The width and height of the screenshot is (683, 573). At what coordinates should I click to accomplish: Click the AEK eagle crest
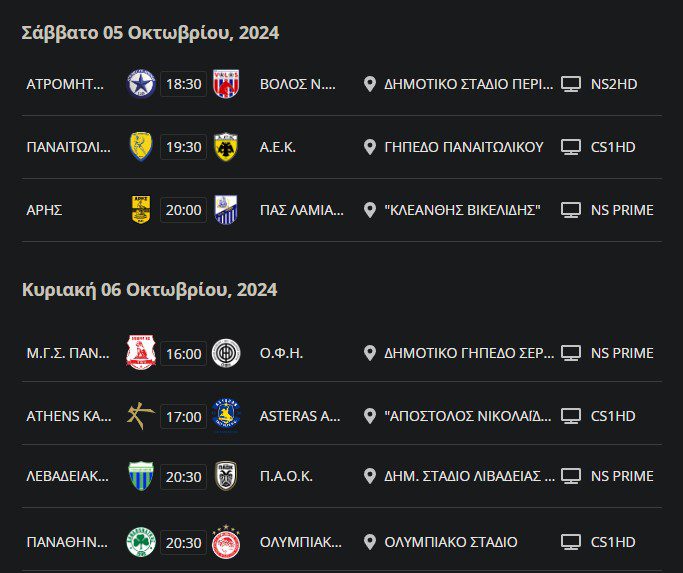[224, 147]
